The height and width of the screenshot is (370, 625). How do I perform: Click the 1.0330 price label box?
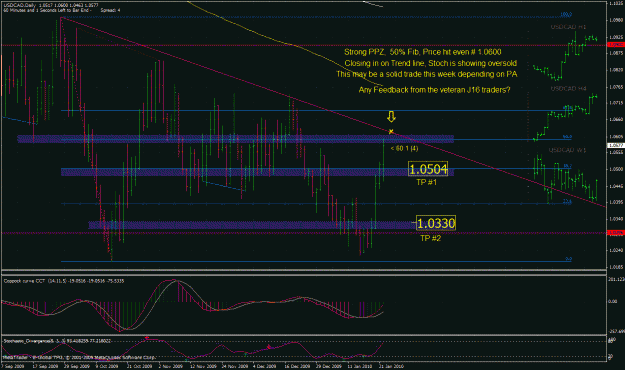click(x=436, y=223)
